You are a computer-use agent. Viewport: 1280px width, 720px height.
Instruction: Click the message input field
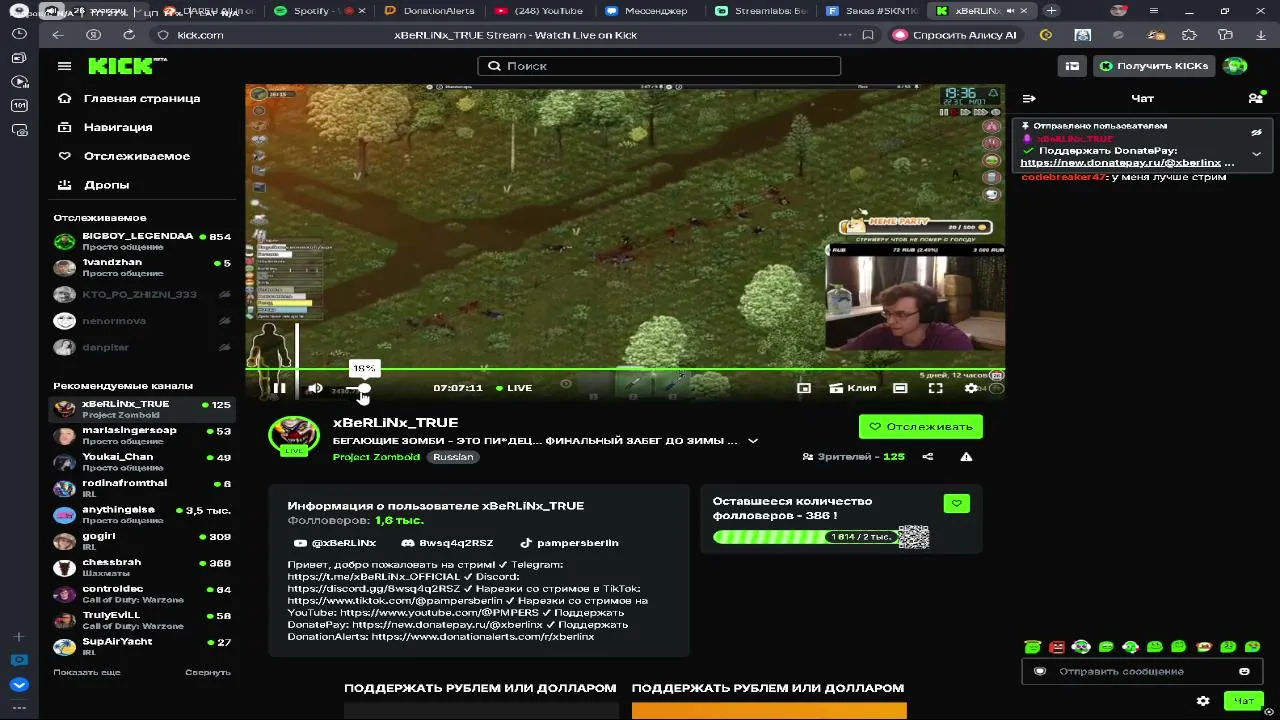pyautogui.click(x=1140, y=672)
